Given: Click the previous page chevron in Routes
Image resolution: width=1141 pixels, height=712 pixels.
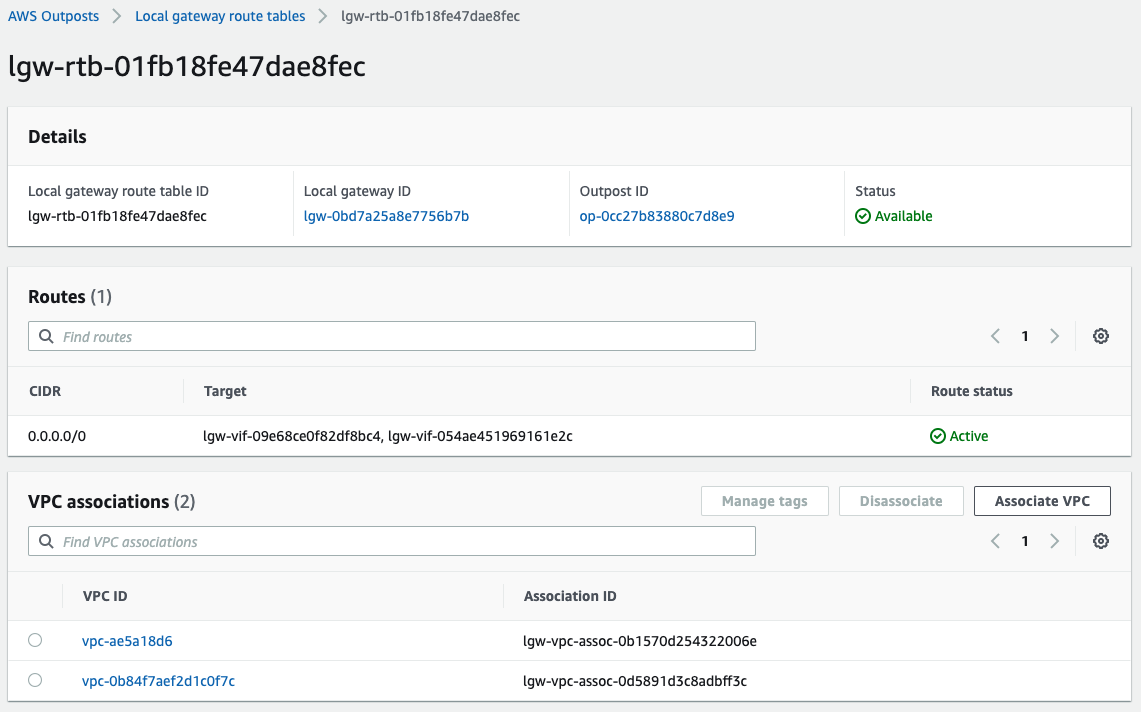Looking at the screenshot, I should [995, 336].
